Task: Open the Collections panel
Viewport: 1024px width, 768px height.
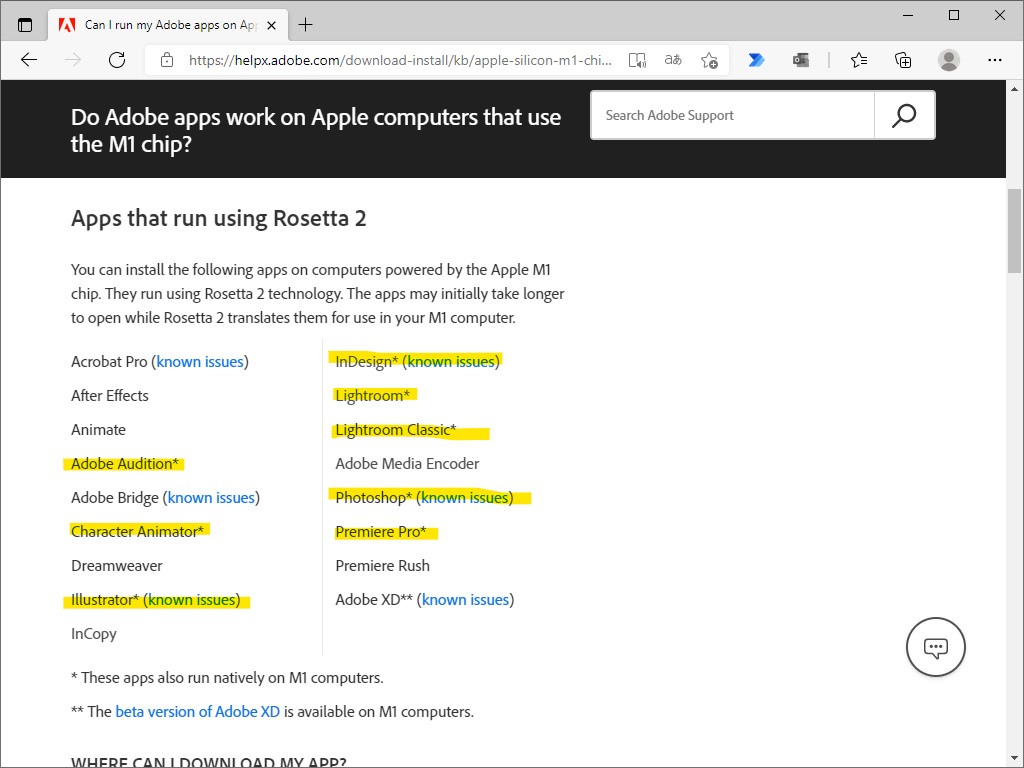Action: pos(903,60)
